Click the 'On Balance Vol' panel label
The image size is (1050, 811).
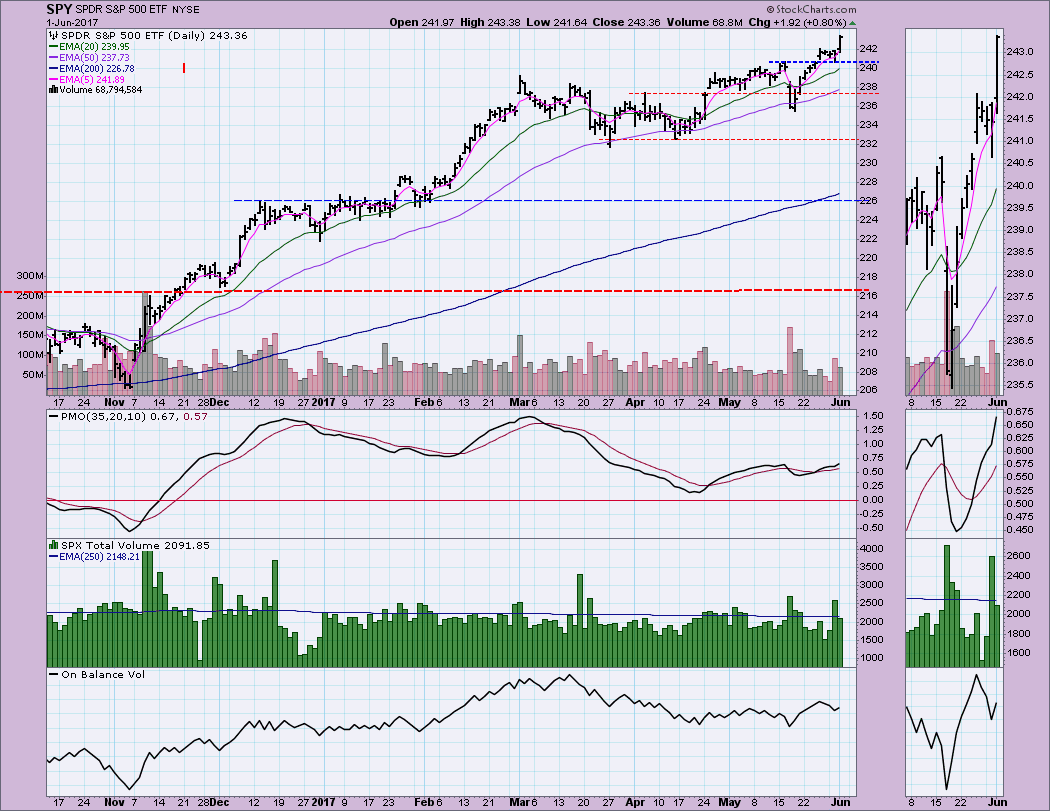(x=102, y=674)
